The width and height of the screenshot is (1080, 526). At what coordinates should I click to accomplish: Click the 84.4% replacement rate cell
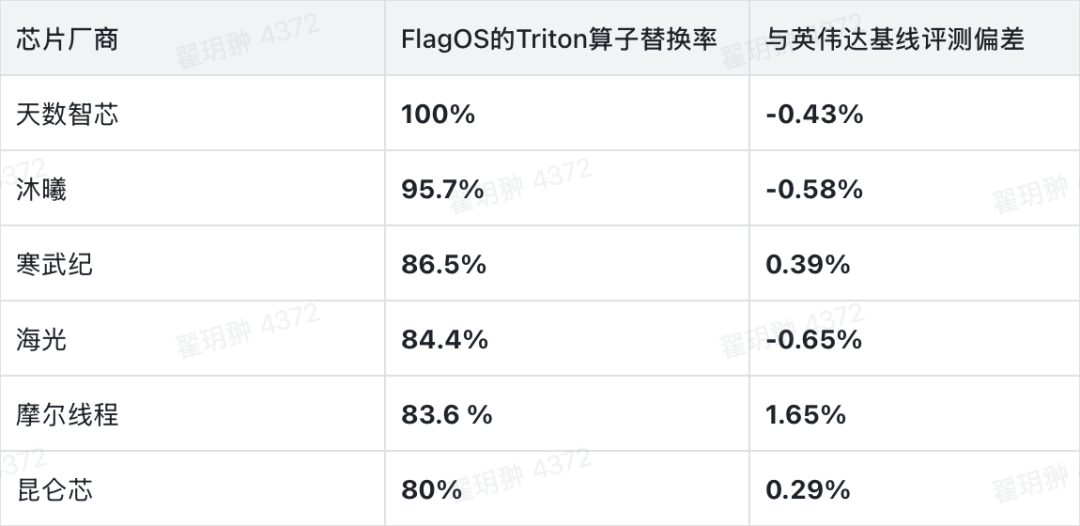(444, 340)
